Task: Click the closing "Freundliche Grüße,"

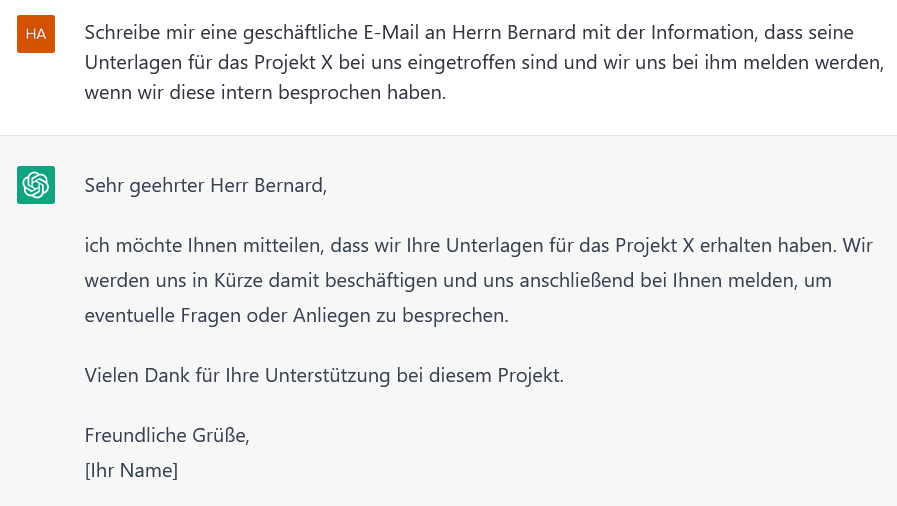Action: [167, 435]
